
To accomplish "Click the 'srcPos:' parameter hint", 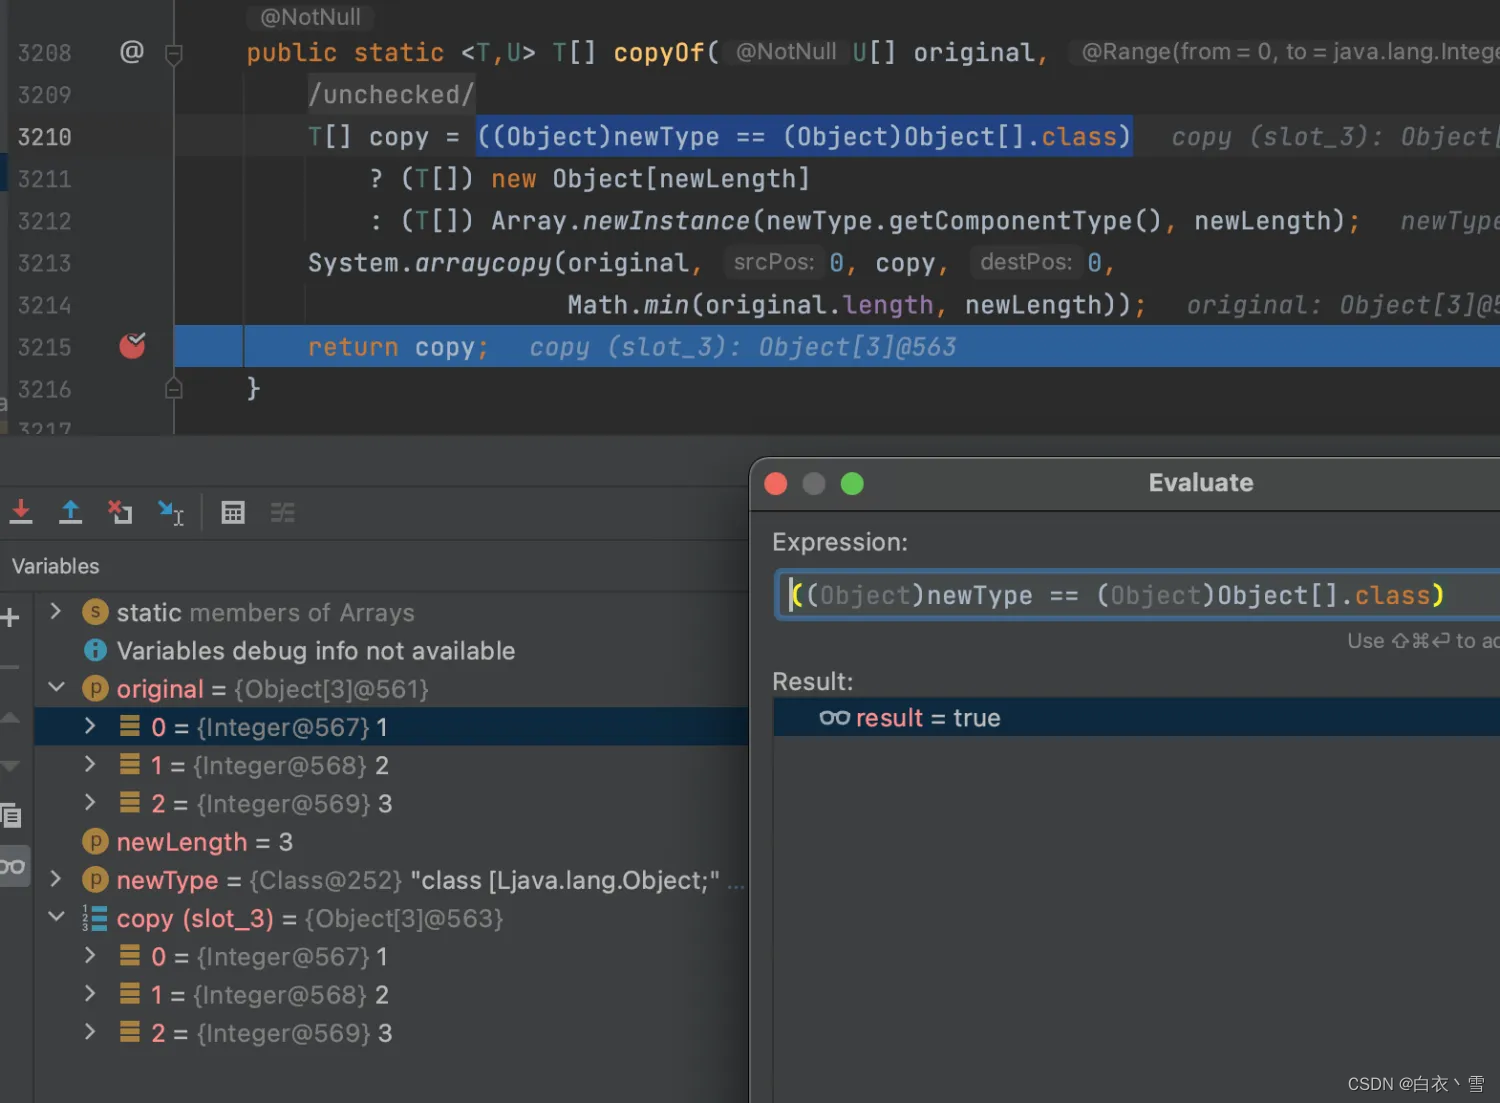I will pos(774,262).
